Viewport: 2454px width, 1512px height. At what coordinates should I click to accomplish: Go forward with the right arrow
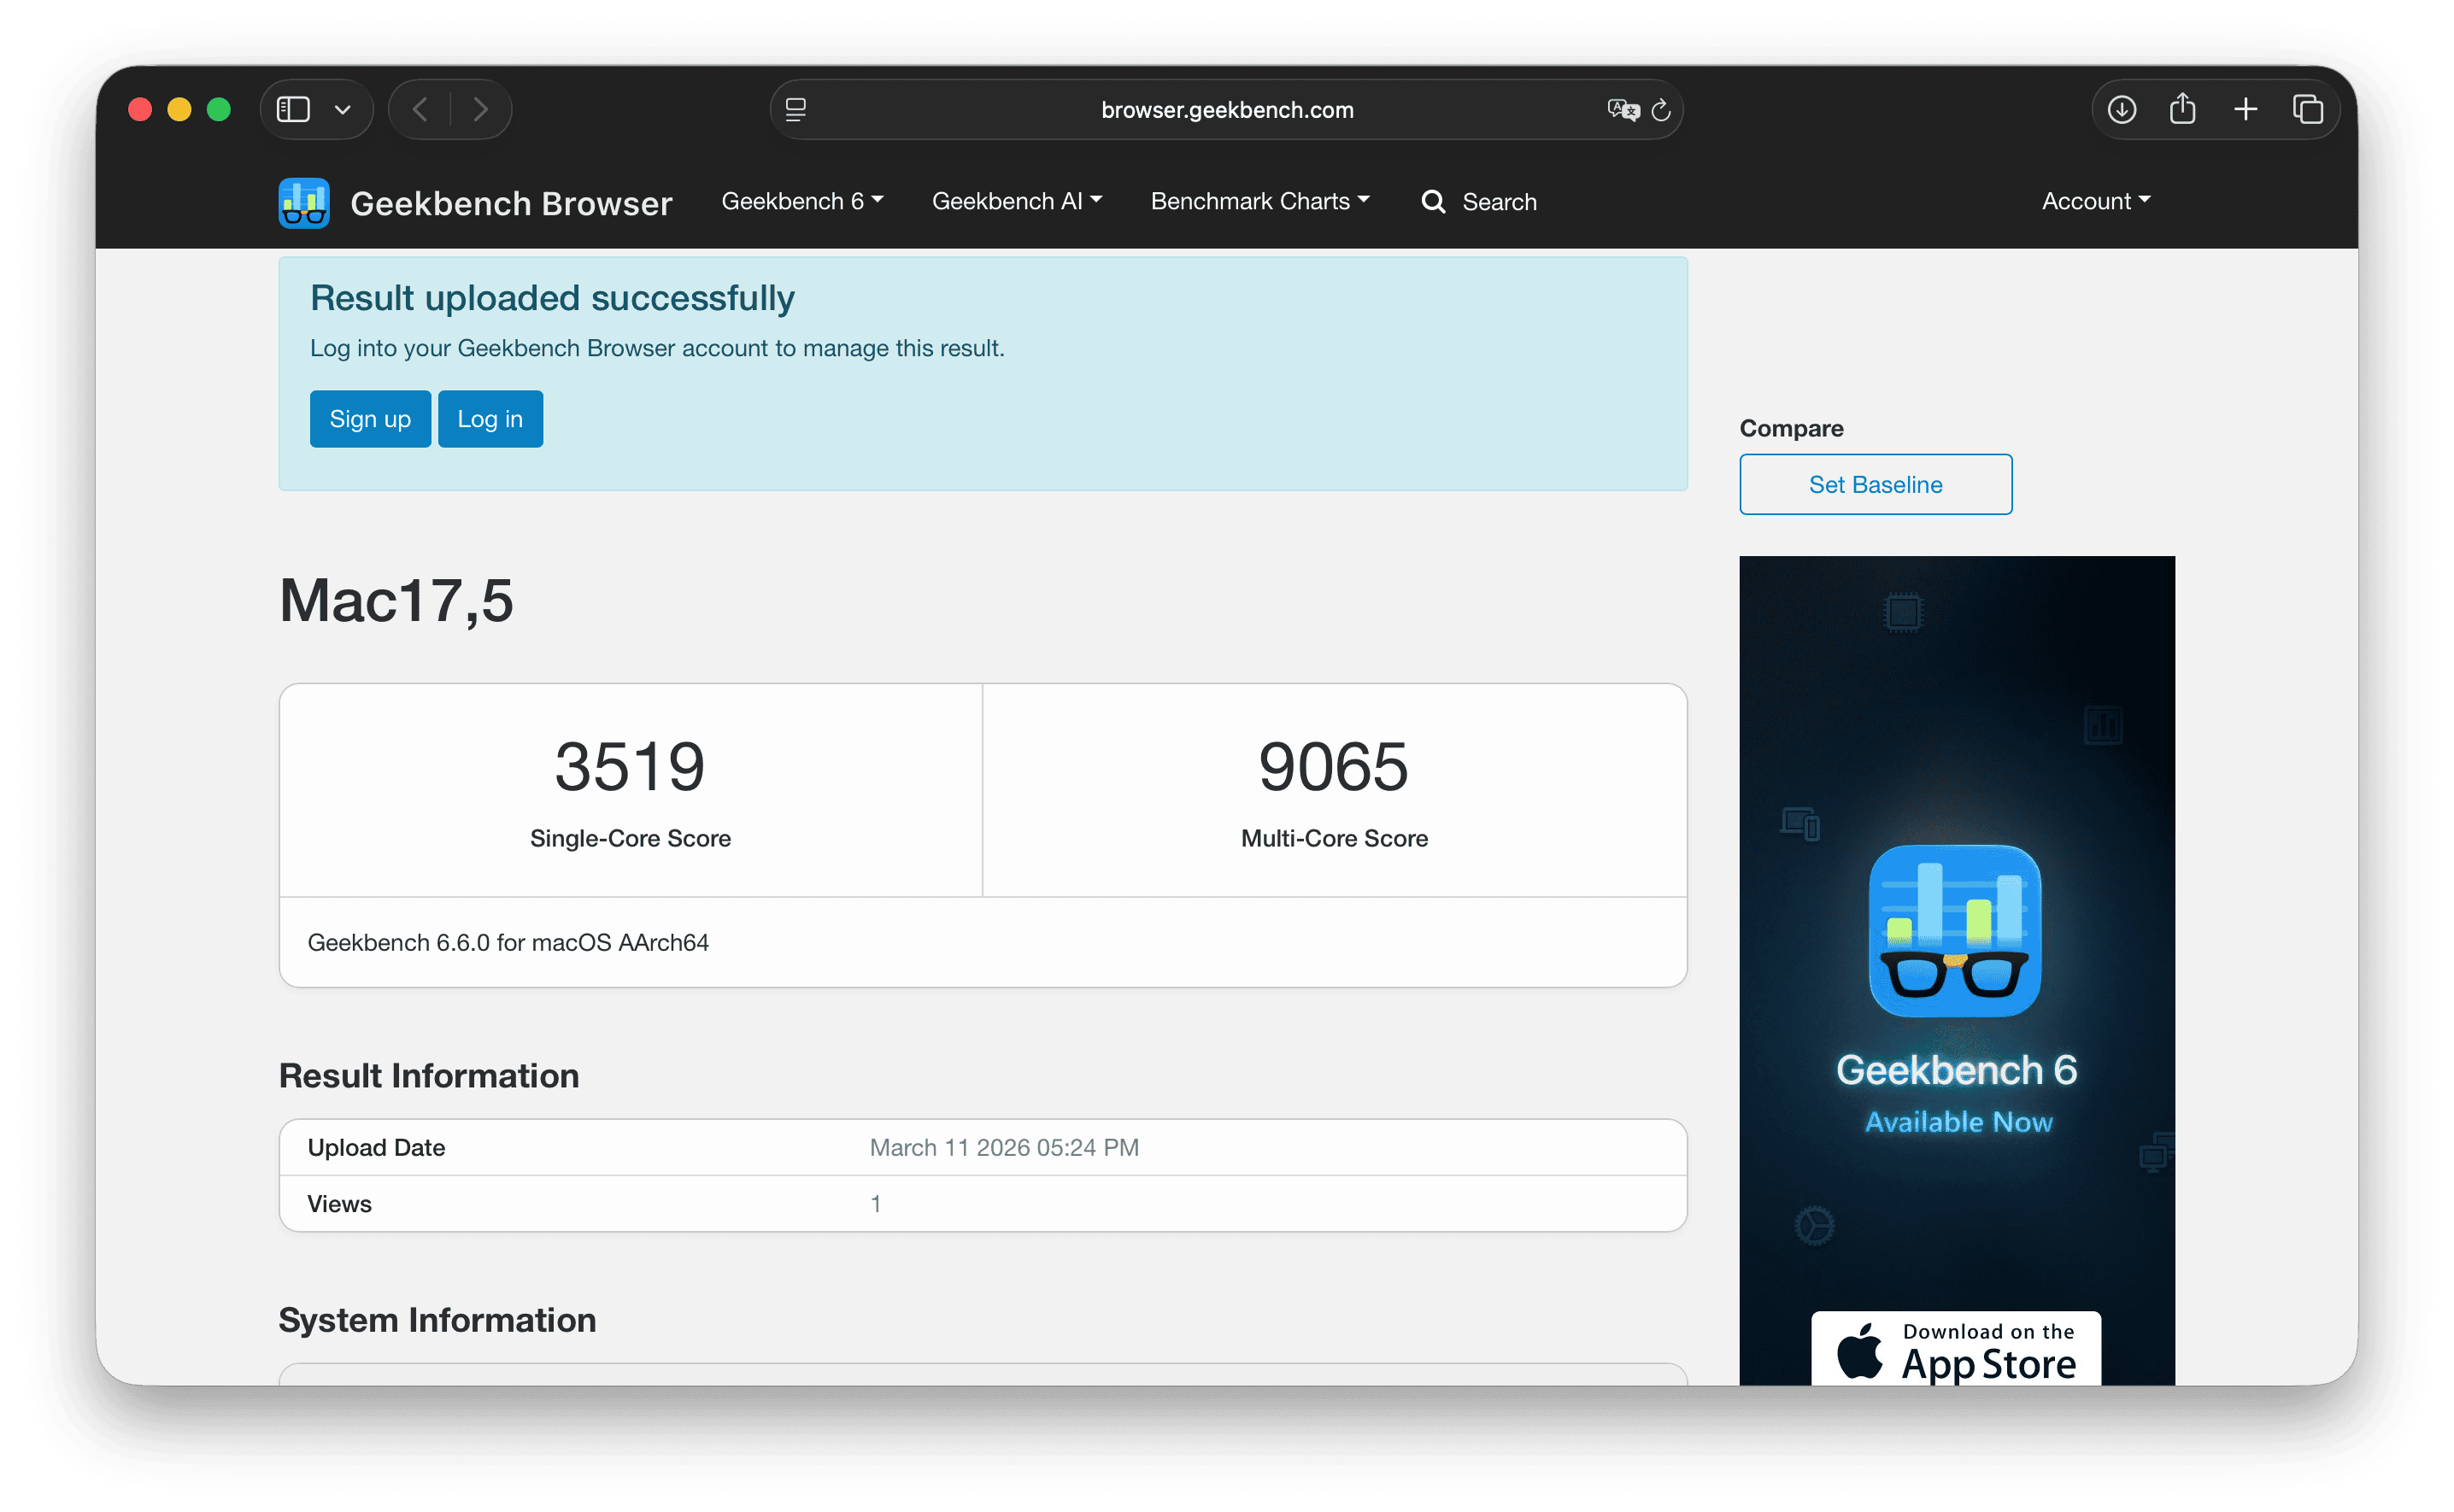(481, 109)
